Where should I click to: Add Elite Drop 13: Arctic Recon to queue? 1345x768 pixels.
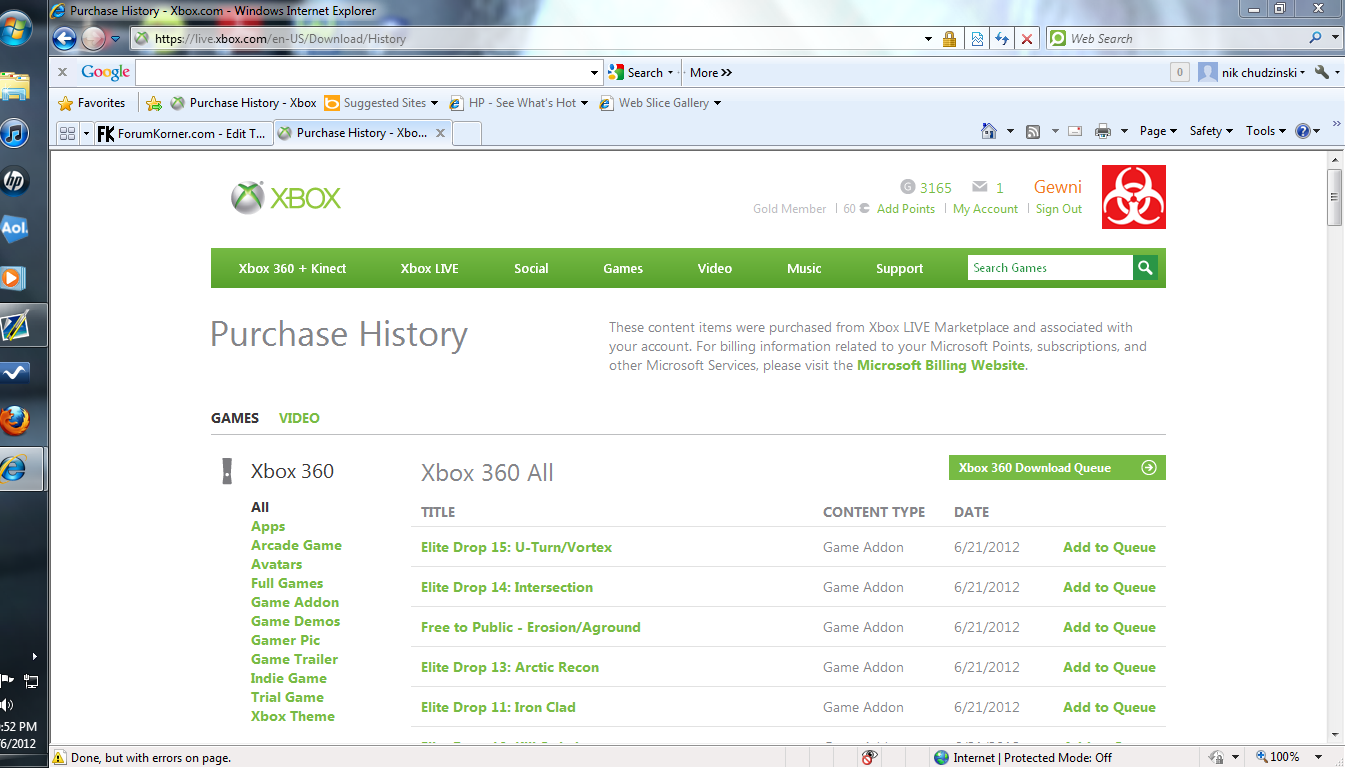(1109, 667)
